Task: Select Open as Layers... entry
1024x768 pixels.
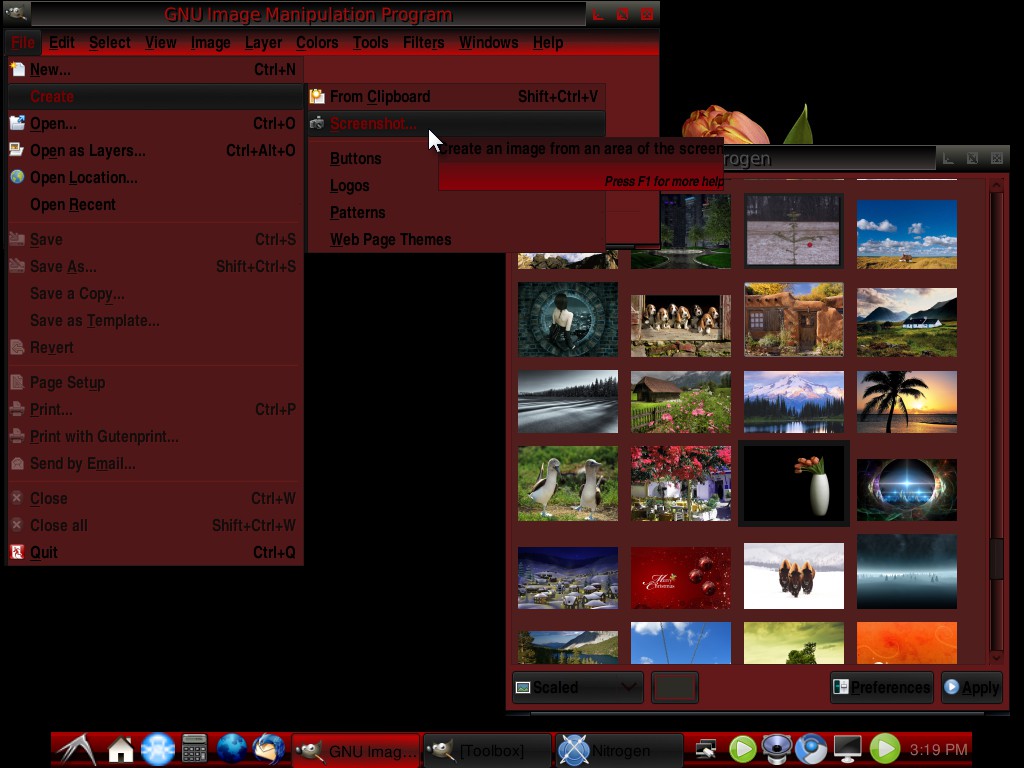Action: (155, 150)
